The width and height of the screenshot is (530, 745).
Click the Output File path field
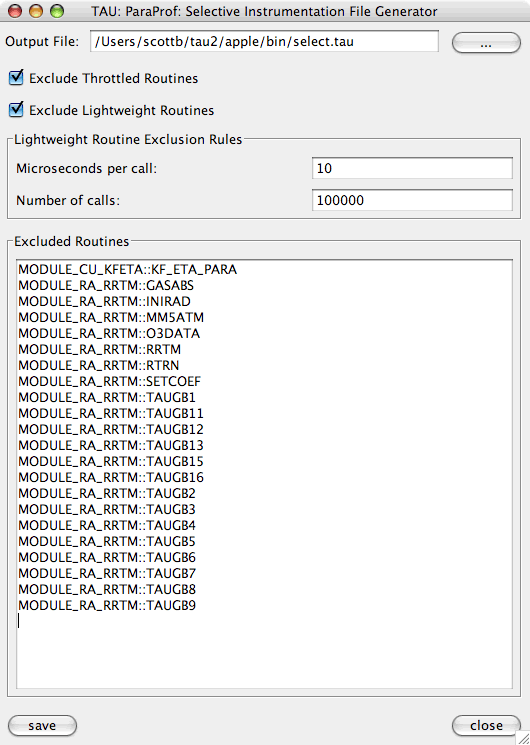coord(264,41)
